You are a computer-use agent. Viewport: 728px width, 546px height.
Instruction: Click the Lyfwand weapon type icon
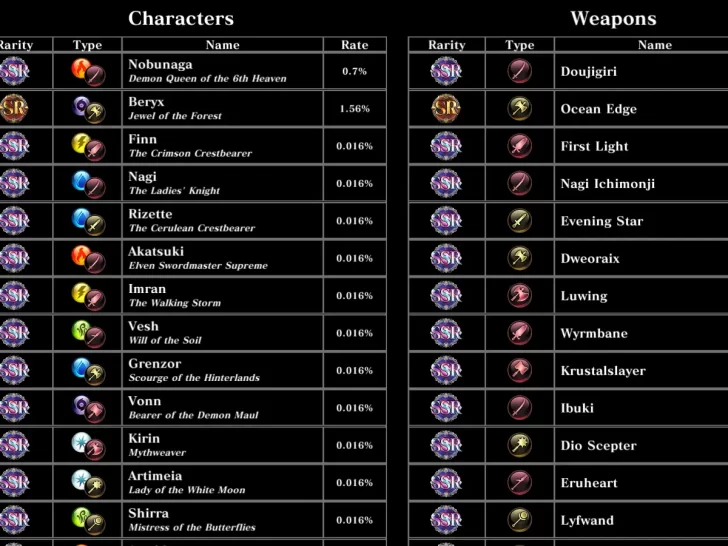click(x=520, y=520)
